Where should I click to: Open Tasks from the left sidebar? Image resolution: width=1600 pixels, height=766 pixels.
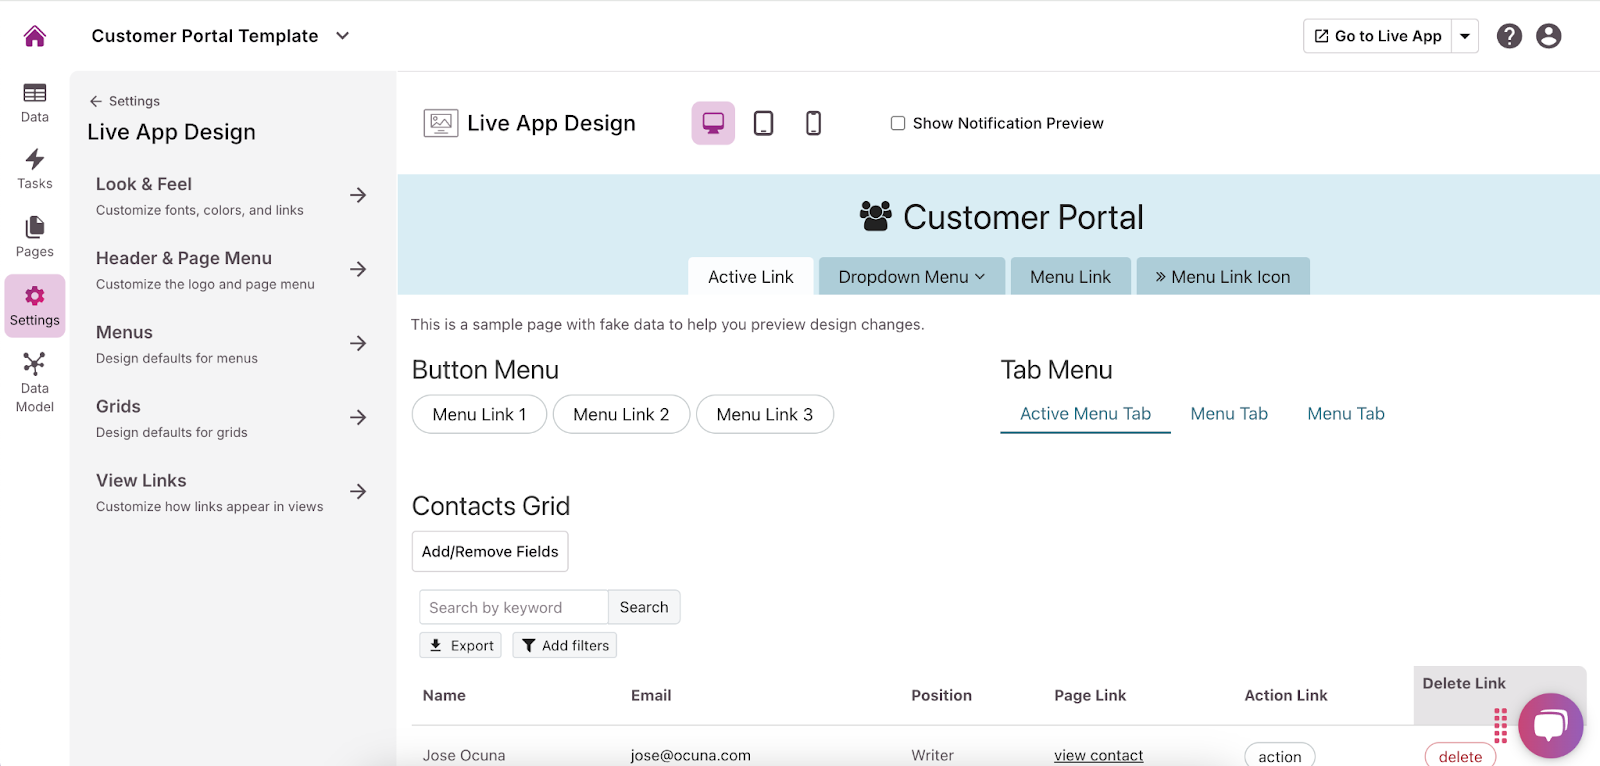35,169
